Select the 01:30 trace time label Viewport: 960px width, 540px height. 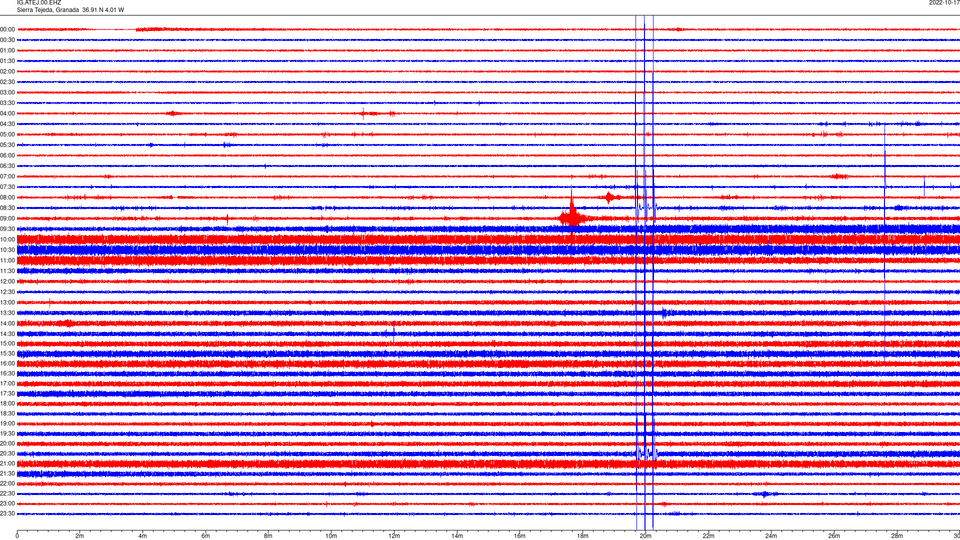point(7,61)
